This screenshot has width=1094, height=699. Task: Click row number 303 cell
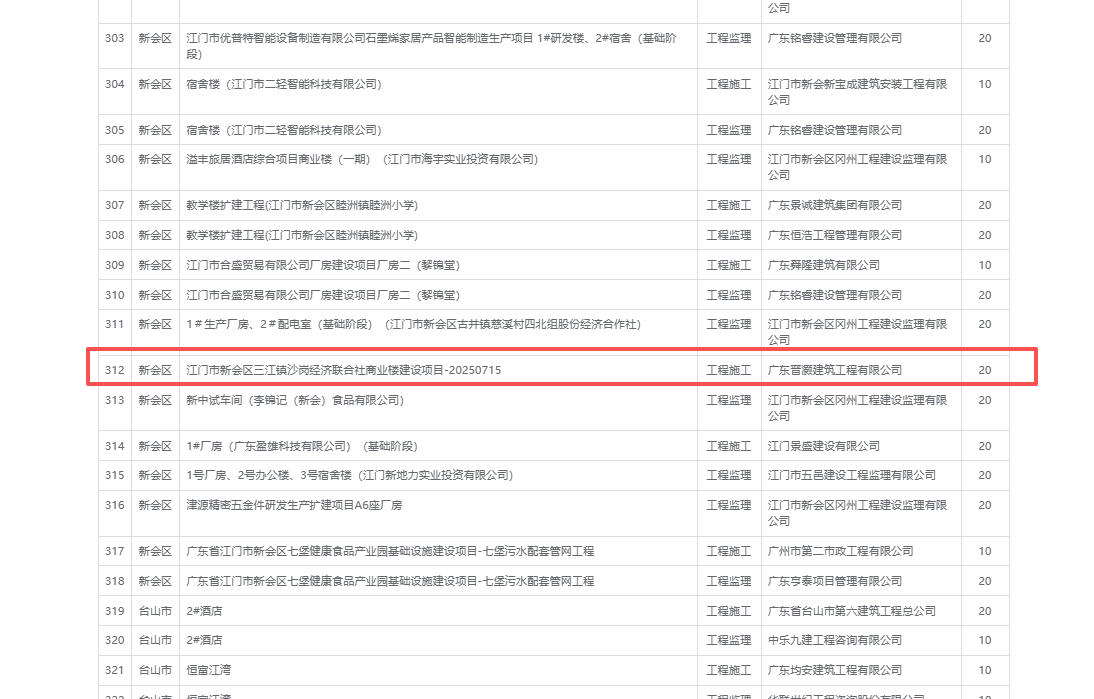point(115,38)
